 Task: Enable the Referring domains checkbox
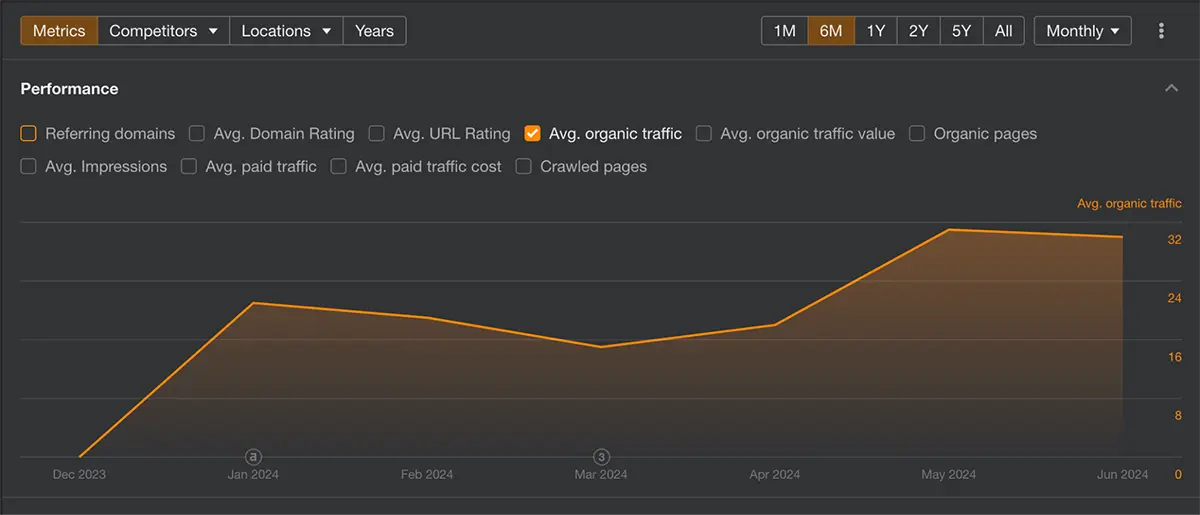(28, 134)
